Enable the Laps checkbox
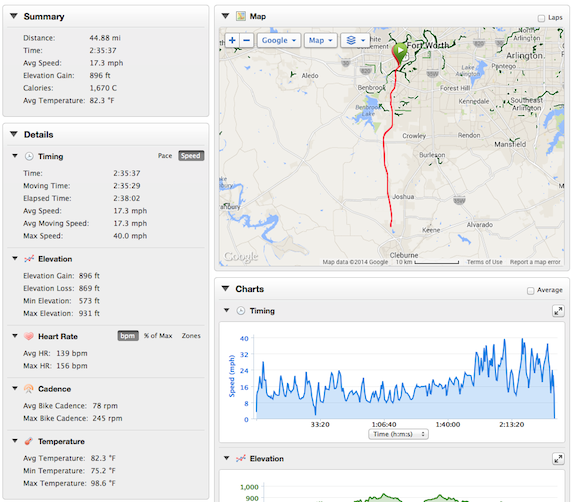This screenshot has height=502, width=576. click(541, 18)
